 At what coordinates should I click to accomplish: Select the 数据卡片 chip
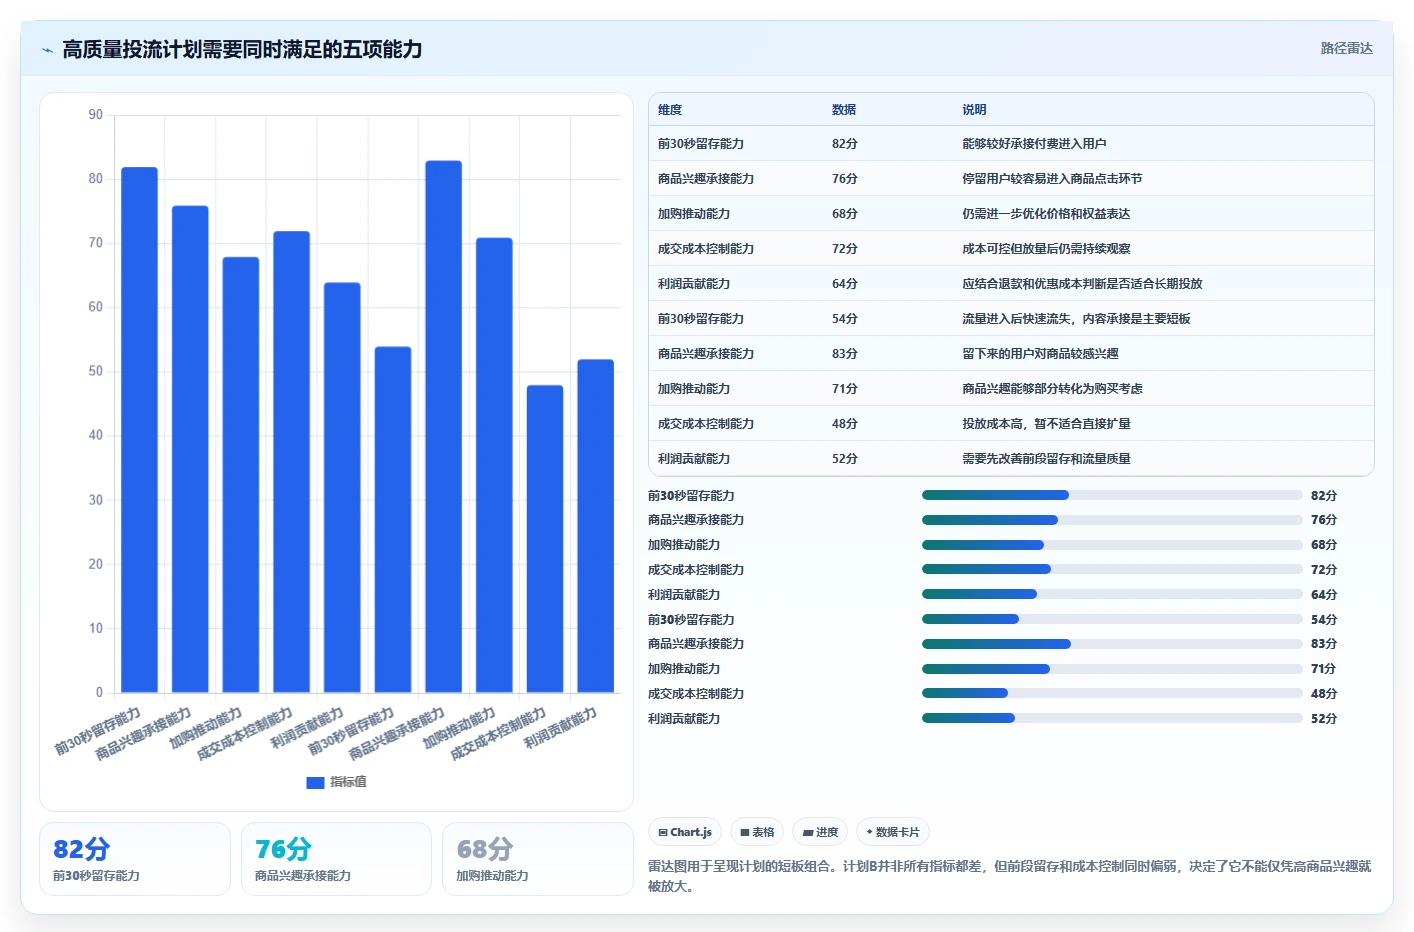pos(893,832)
